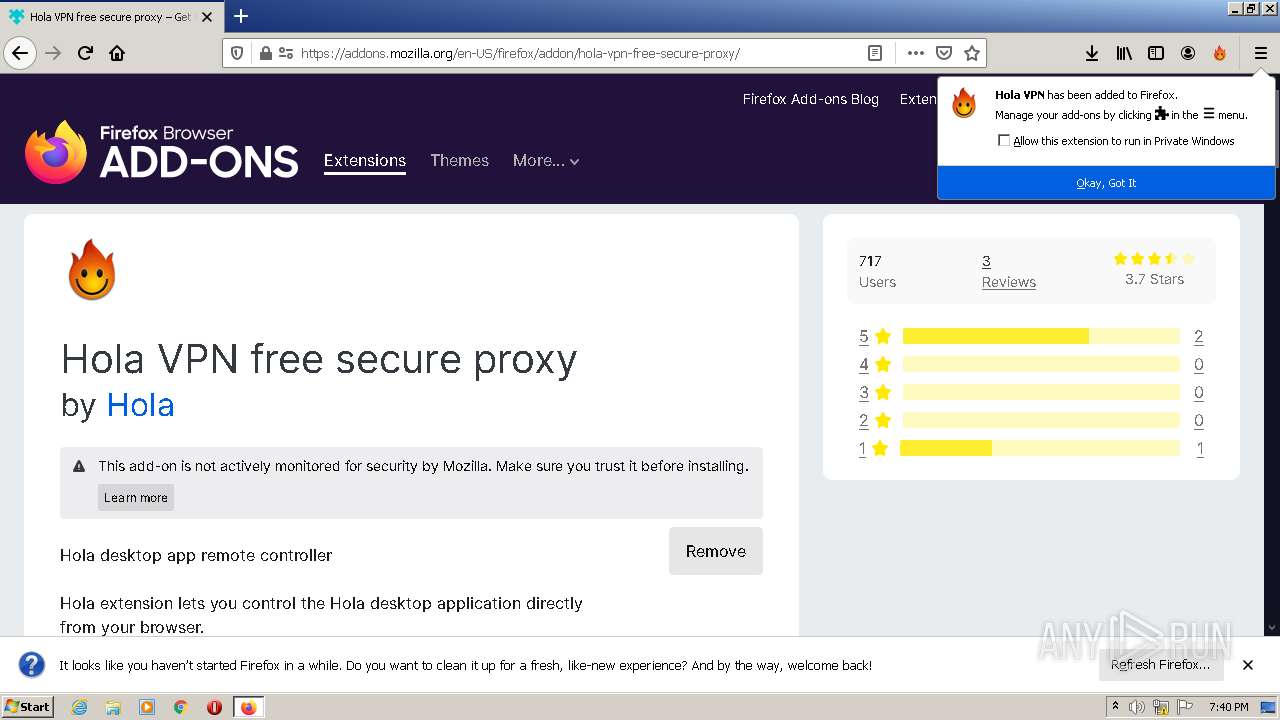This screenshot has width=1280, height=720.
Task: Open the 3 Reviews link
Action: click(x=1008, y=272)
